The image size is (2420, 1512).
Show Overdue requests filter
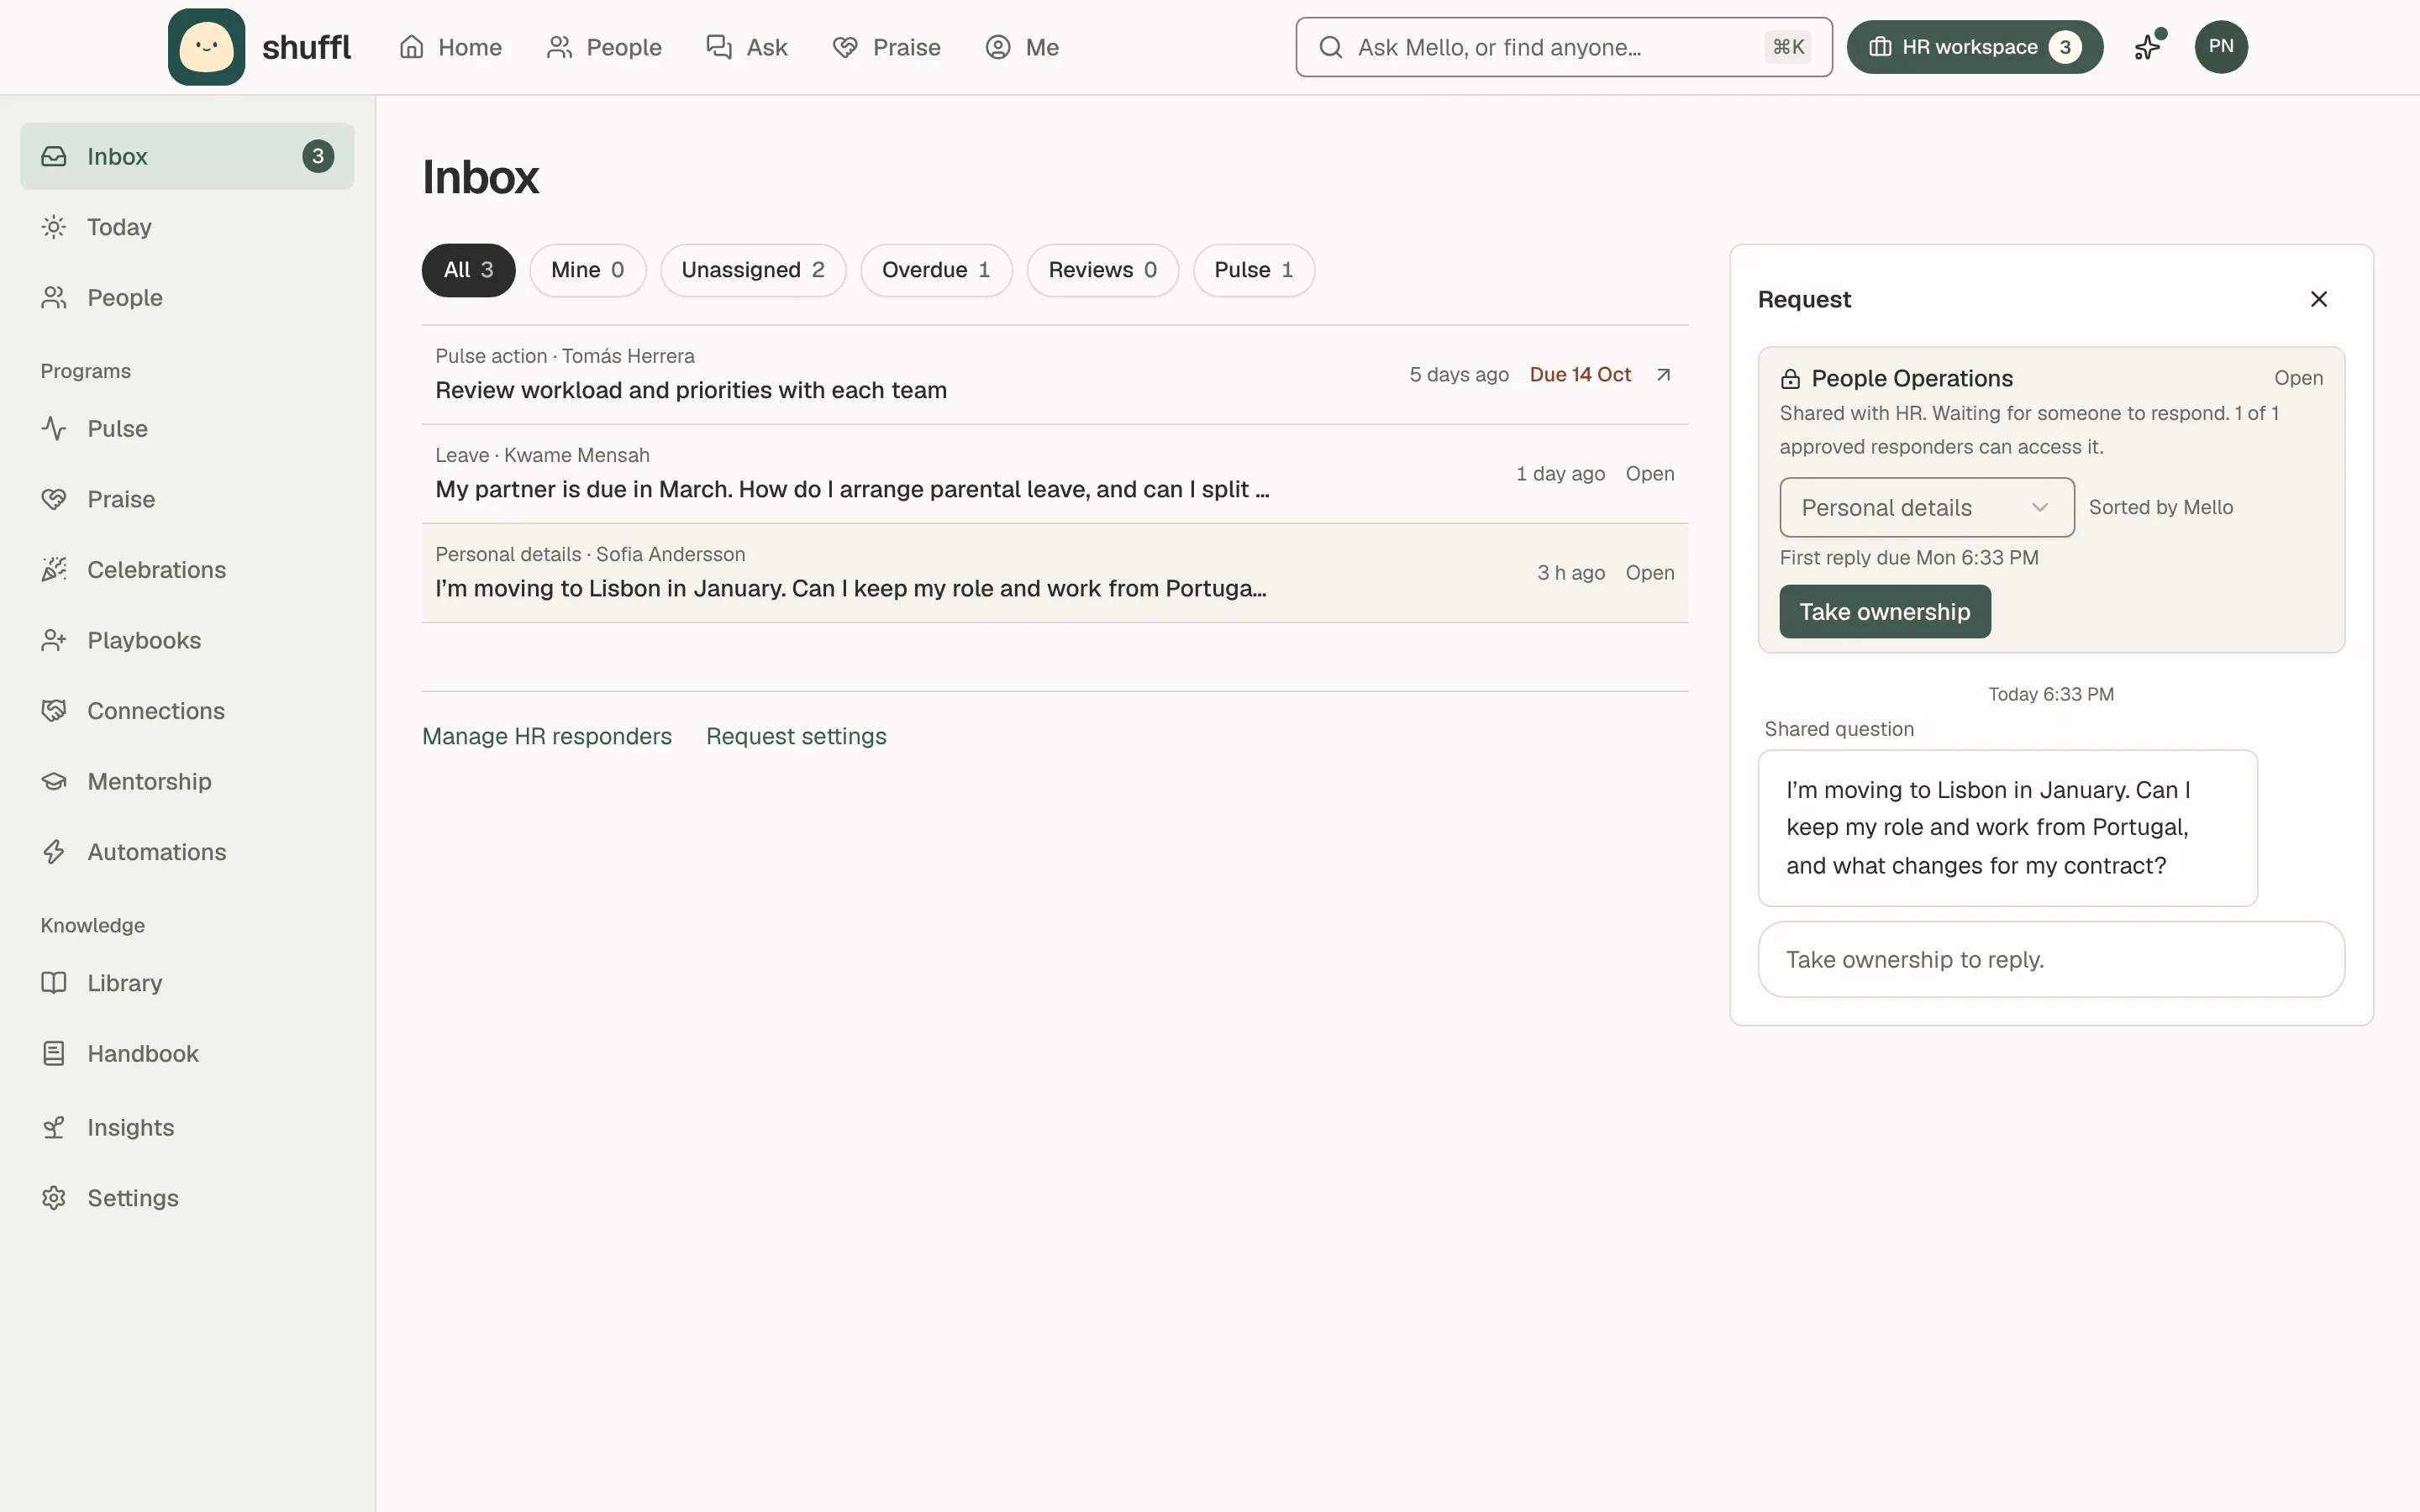(x=936, y=270)
